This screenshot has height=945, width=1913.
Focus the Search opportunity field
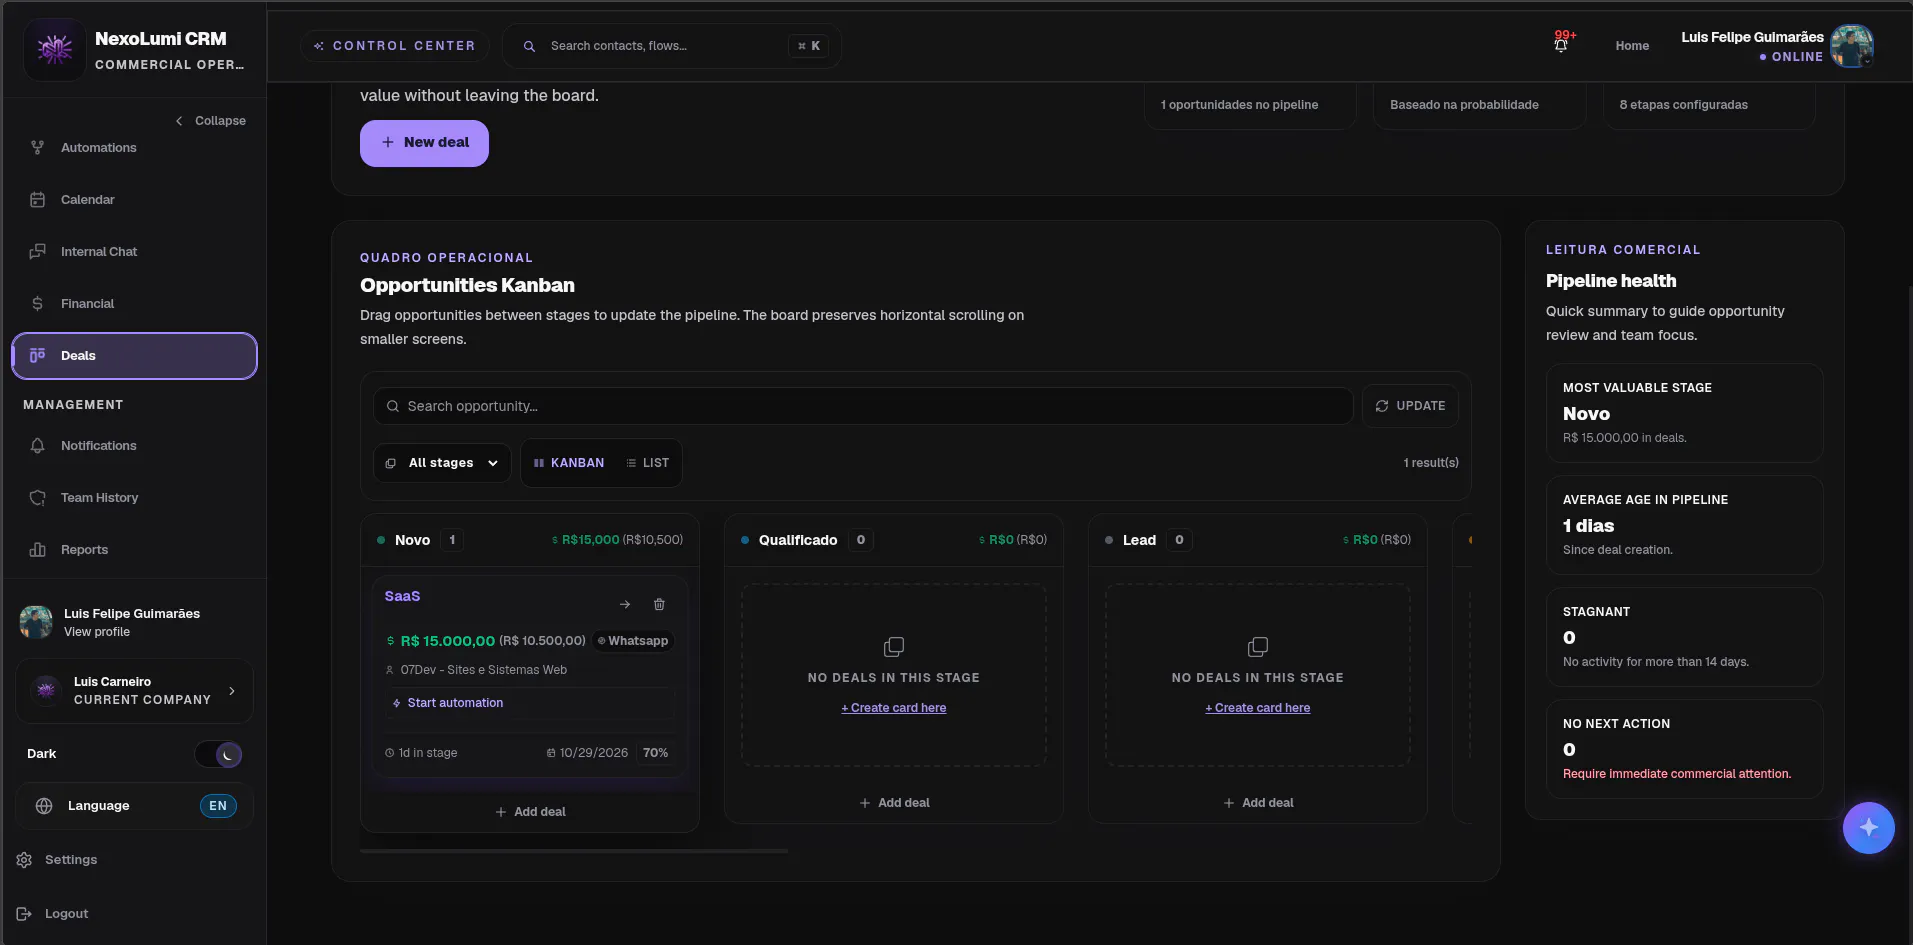pyautogui.click(x=863, y=406)
